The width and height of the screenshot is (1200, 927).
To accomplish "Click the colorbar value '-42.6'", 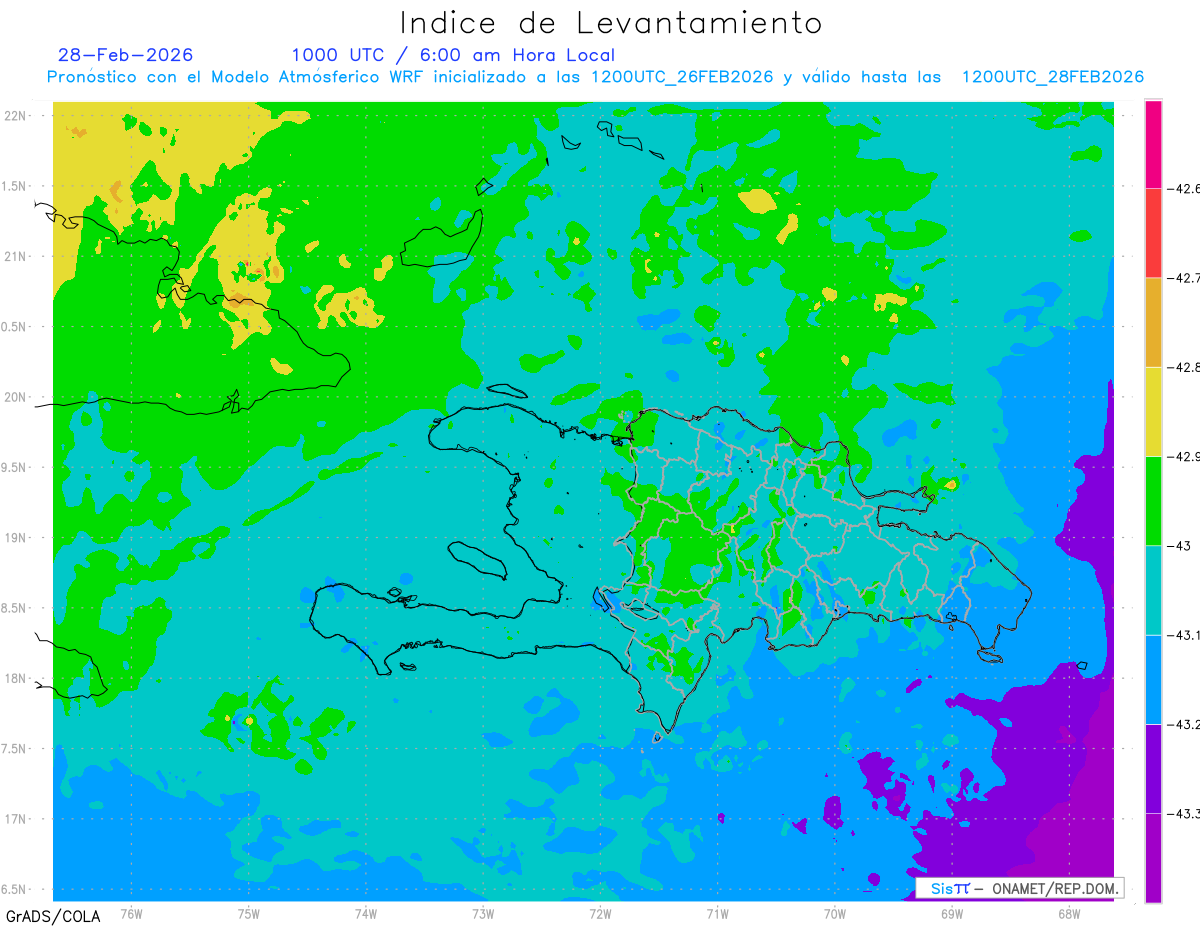I will point(1184,188).
